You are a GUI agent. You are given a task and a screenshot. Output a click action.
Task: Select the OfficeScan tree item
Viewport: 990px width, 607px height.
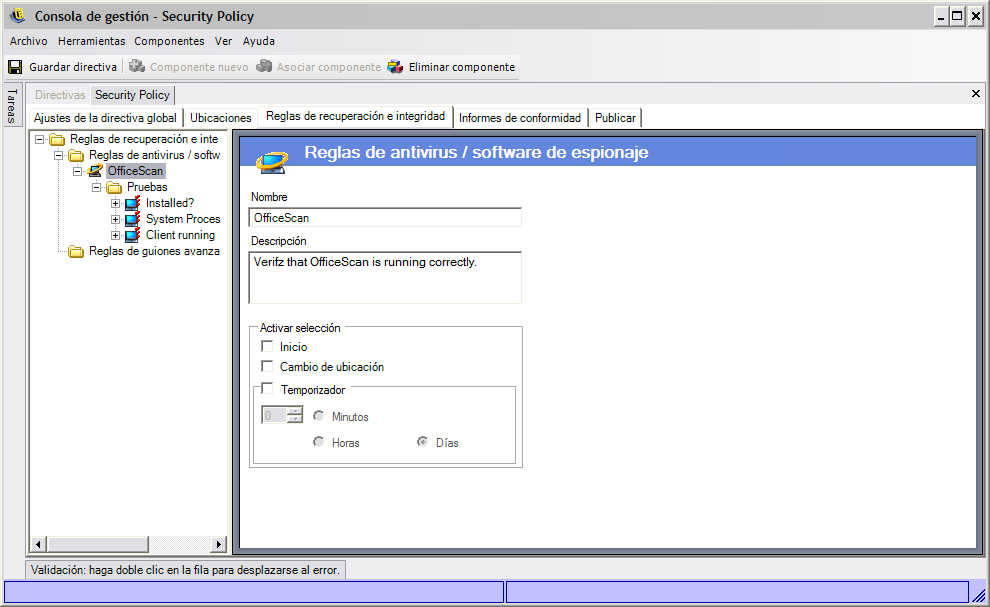click(x=135, y=171)
